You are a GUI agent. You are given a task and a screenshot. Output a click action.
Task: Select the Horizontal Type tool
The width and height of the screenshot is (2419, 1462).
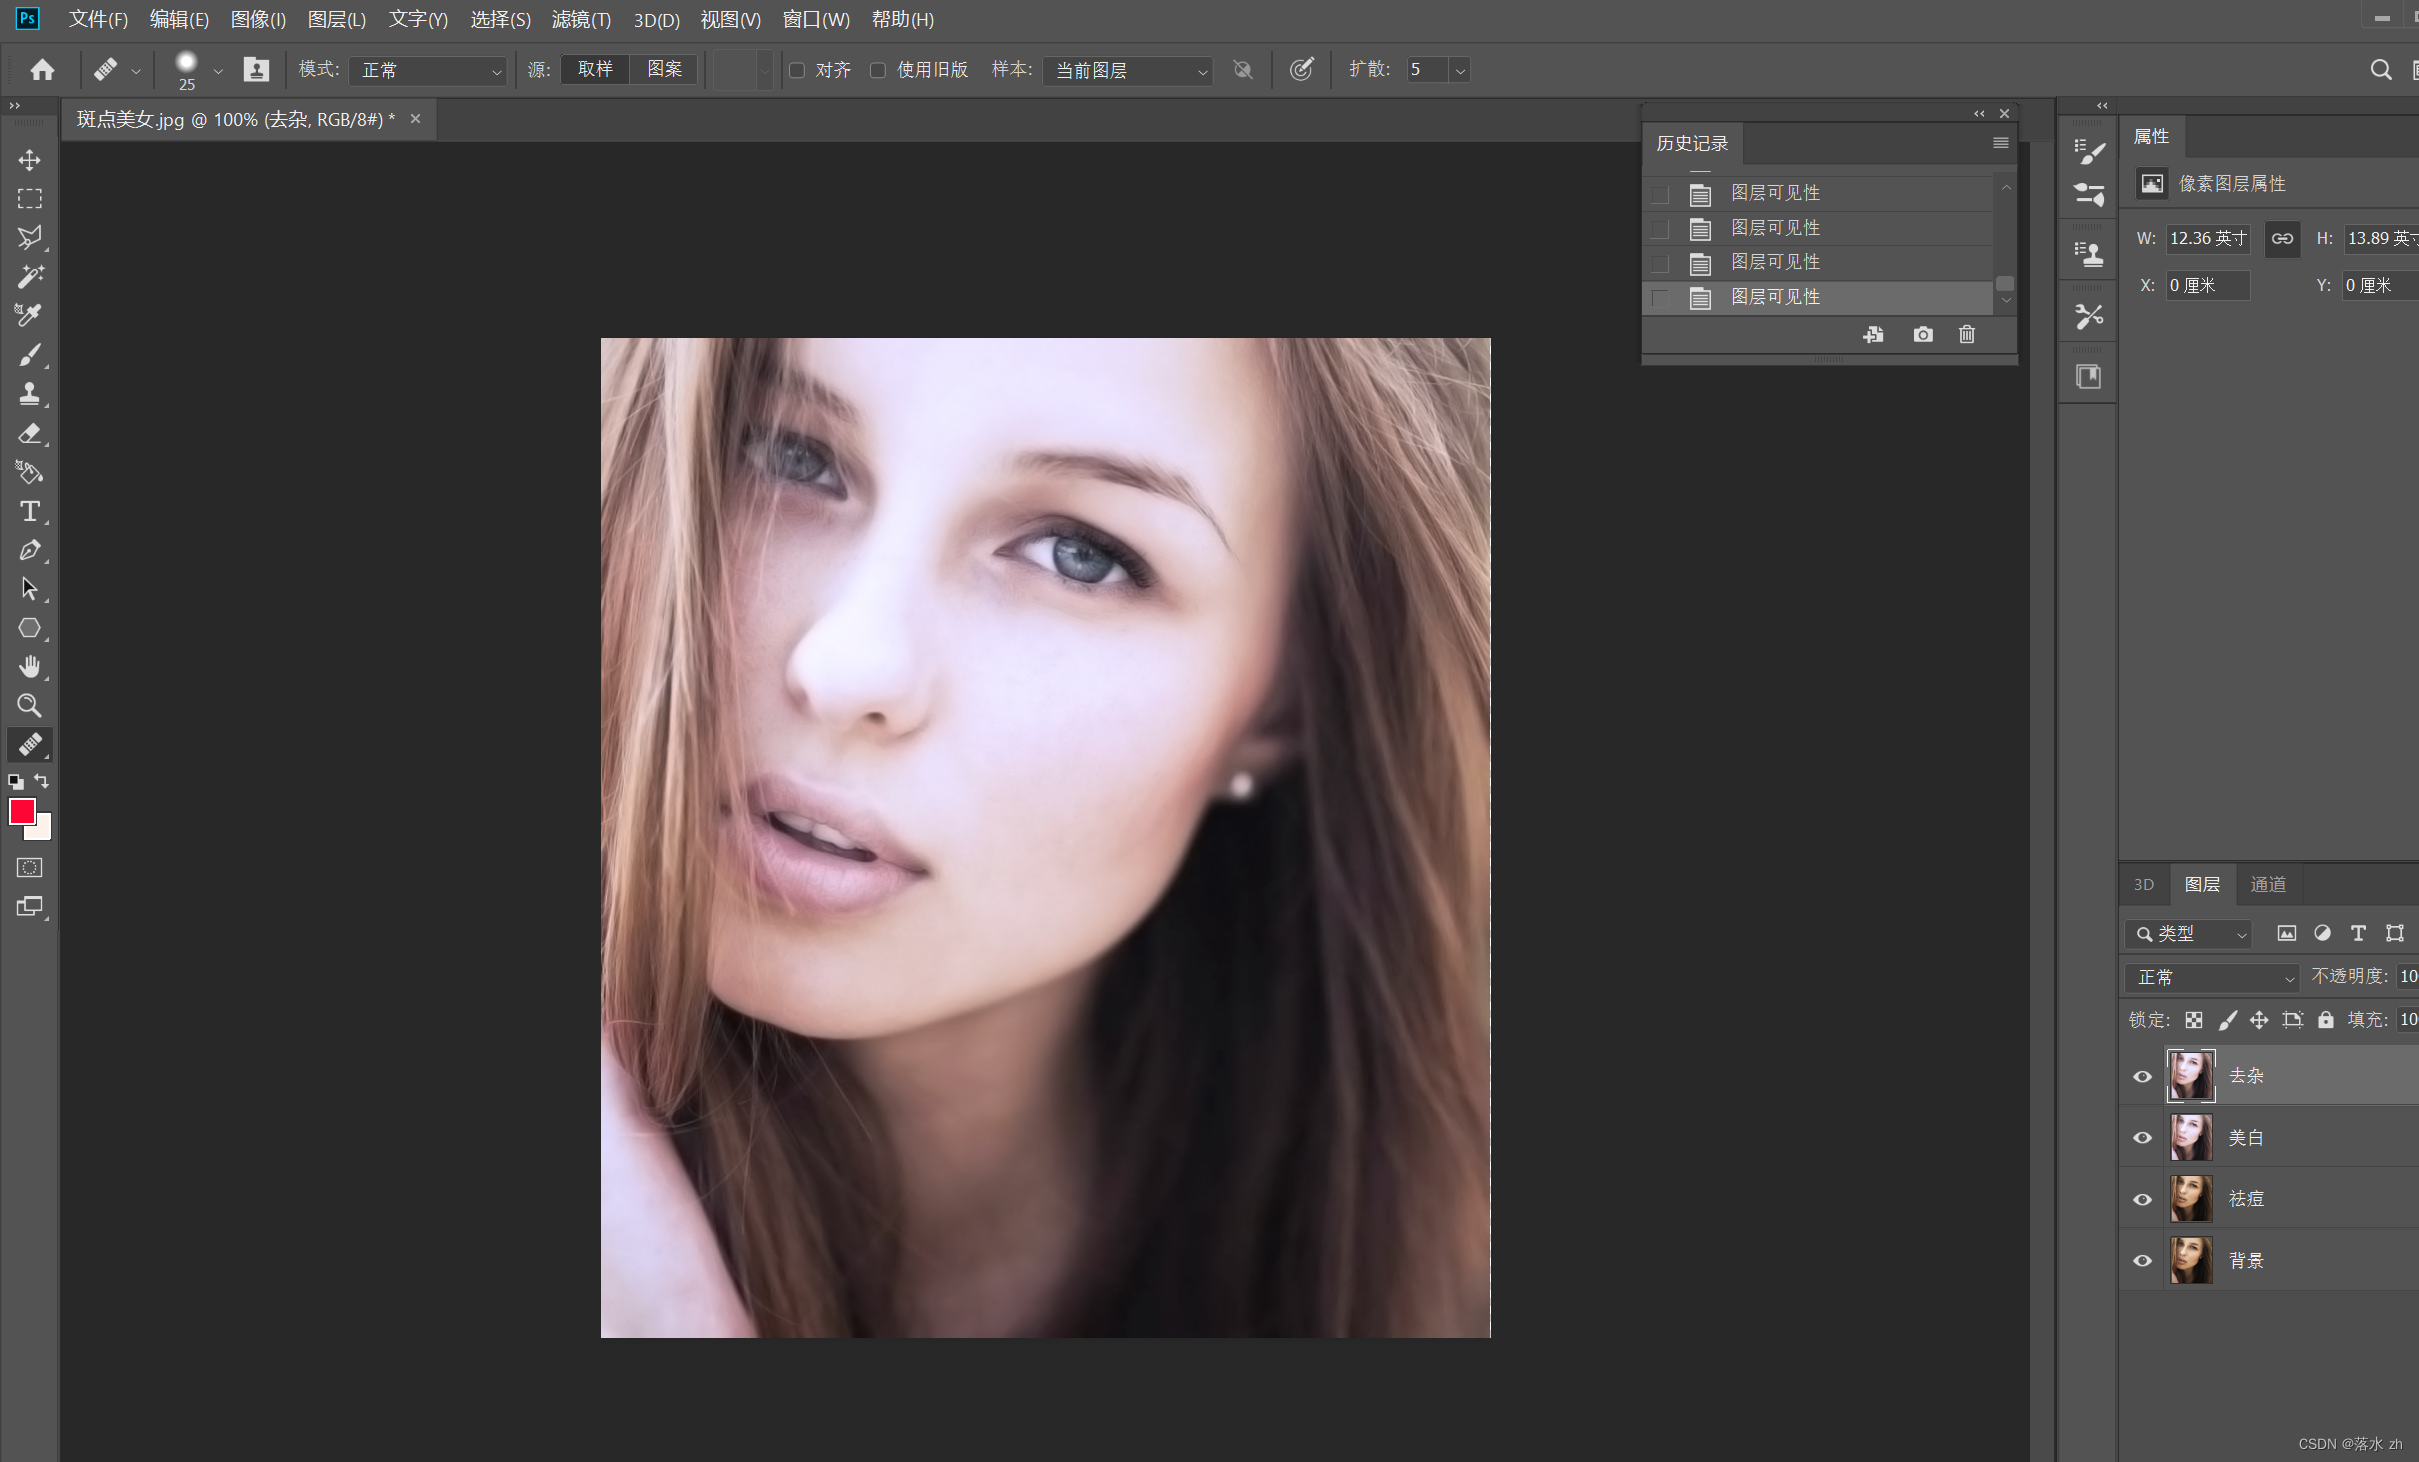tap(29, 511)
